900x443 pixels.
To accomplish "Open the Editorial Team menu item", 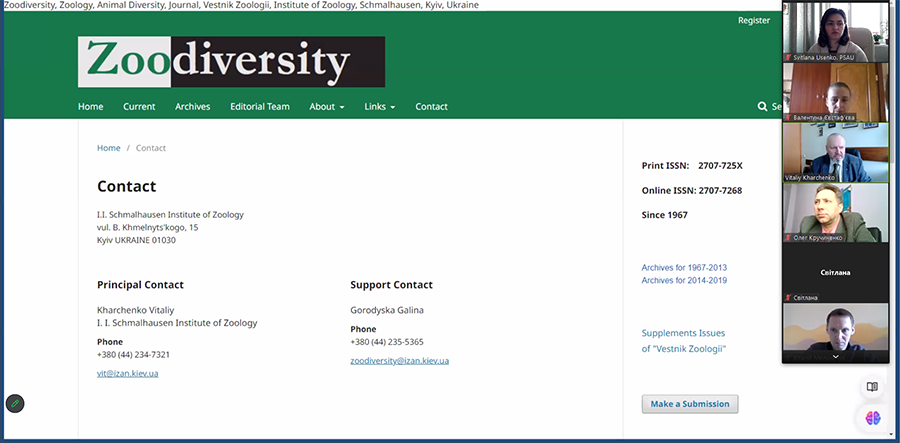I will point(259,107).
